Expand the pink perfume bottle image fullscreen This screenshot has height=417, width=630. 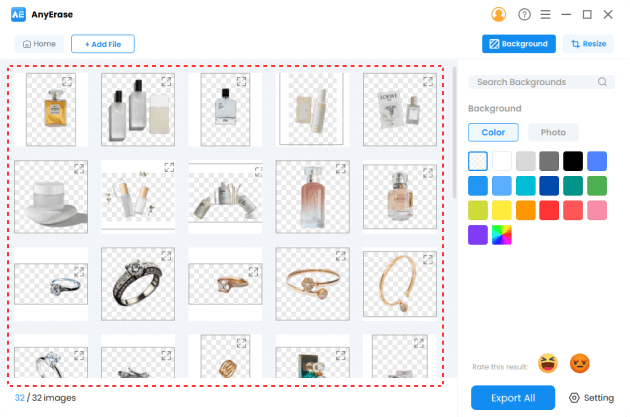tap(341, 169)
